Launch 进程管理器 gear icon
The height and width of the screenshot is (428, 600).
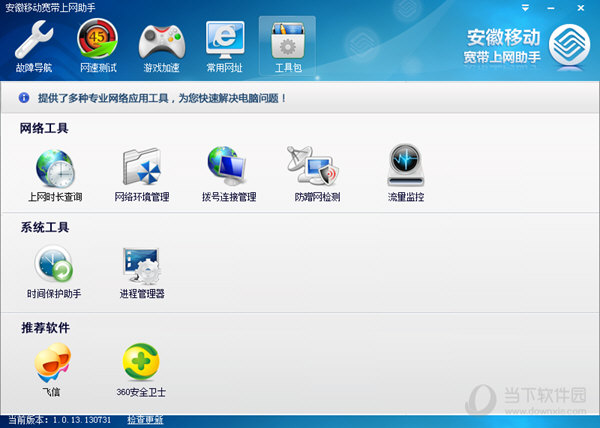[142, 266]
